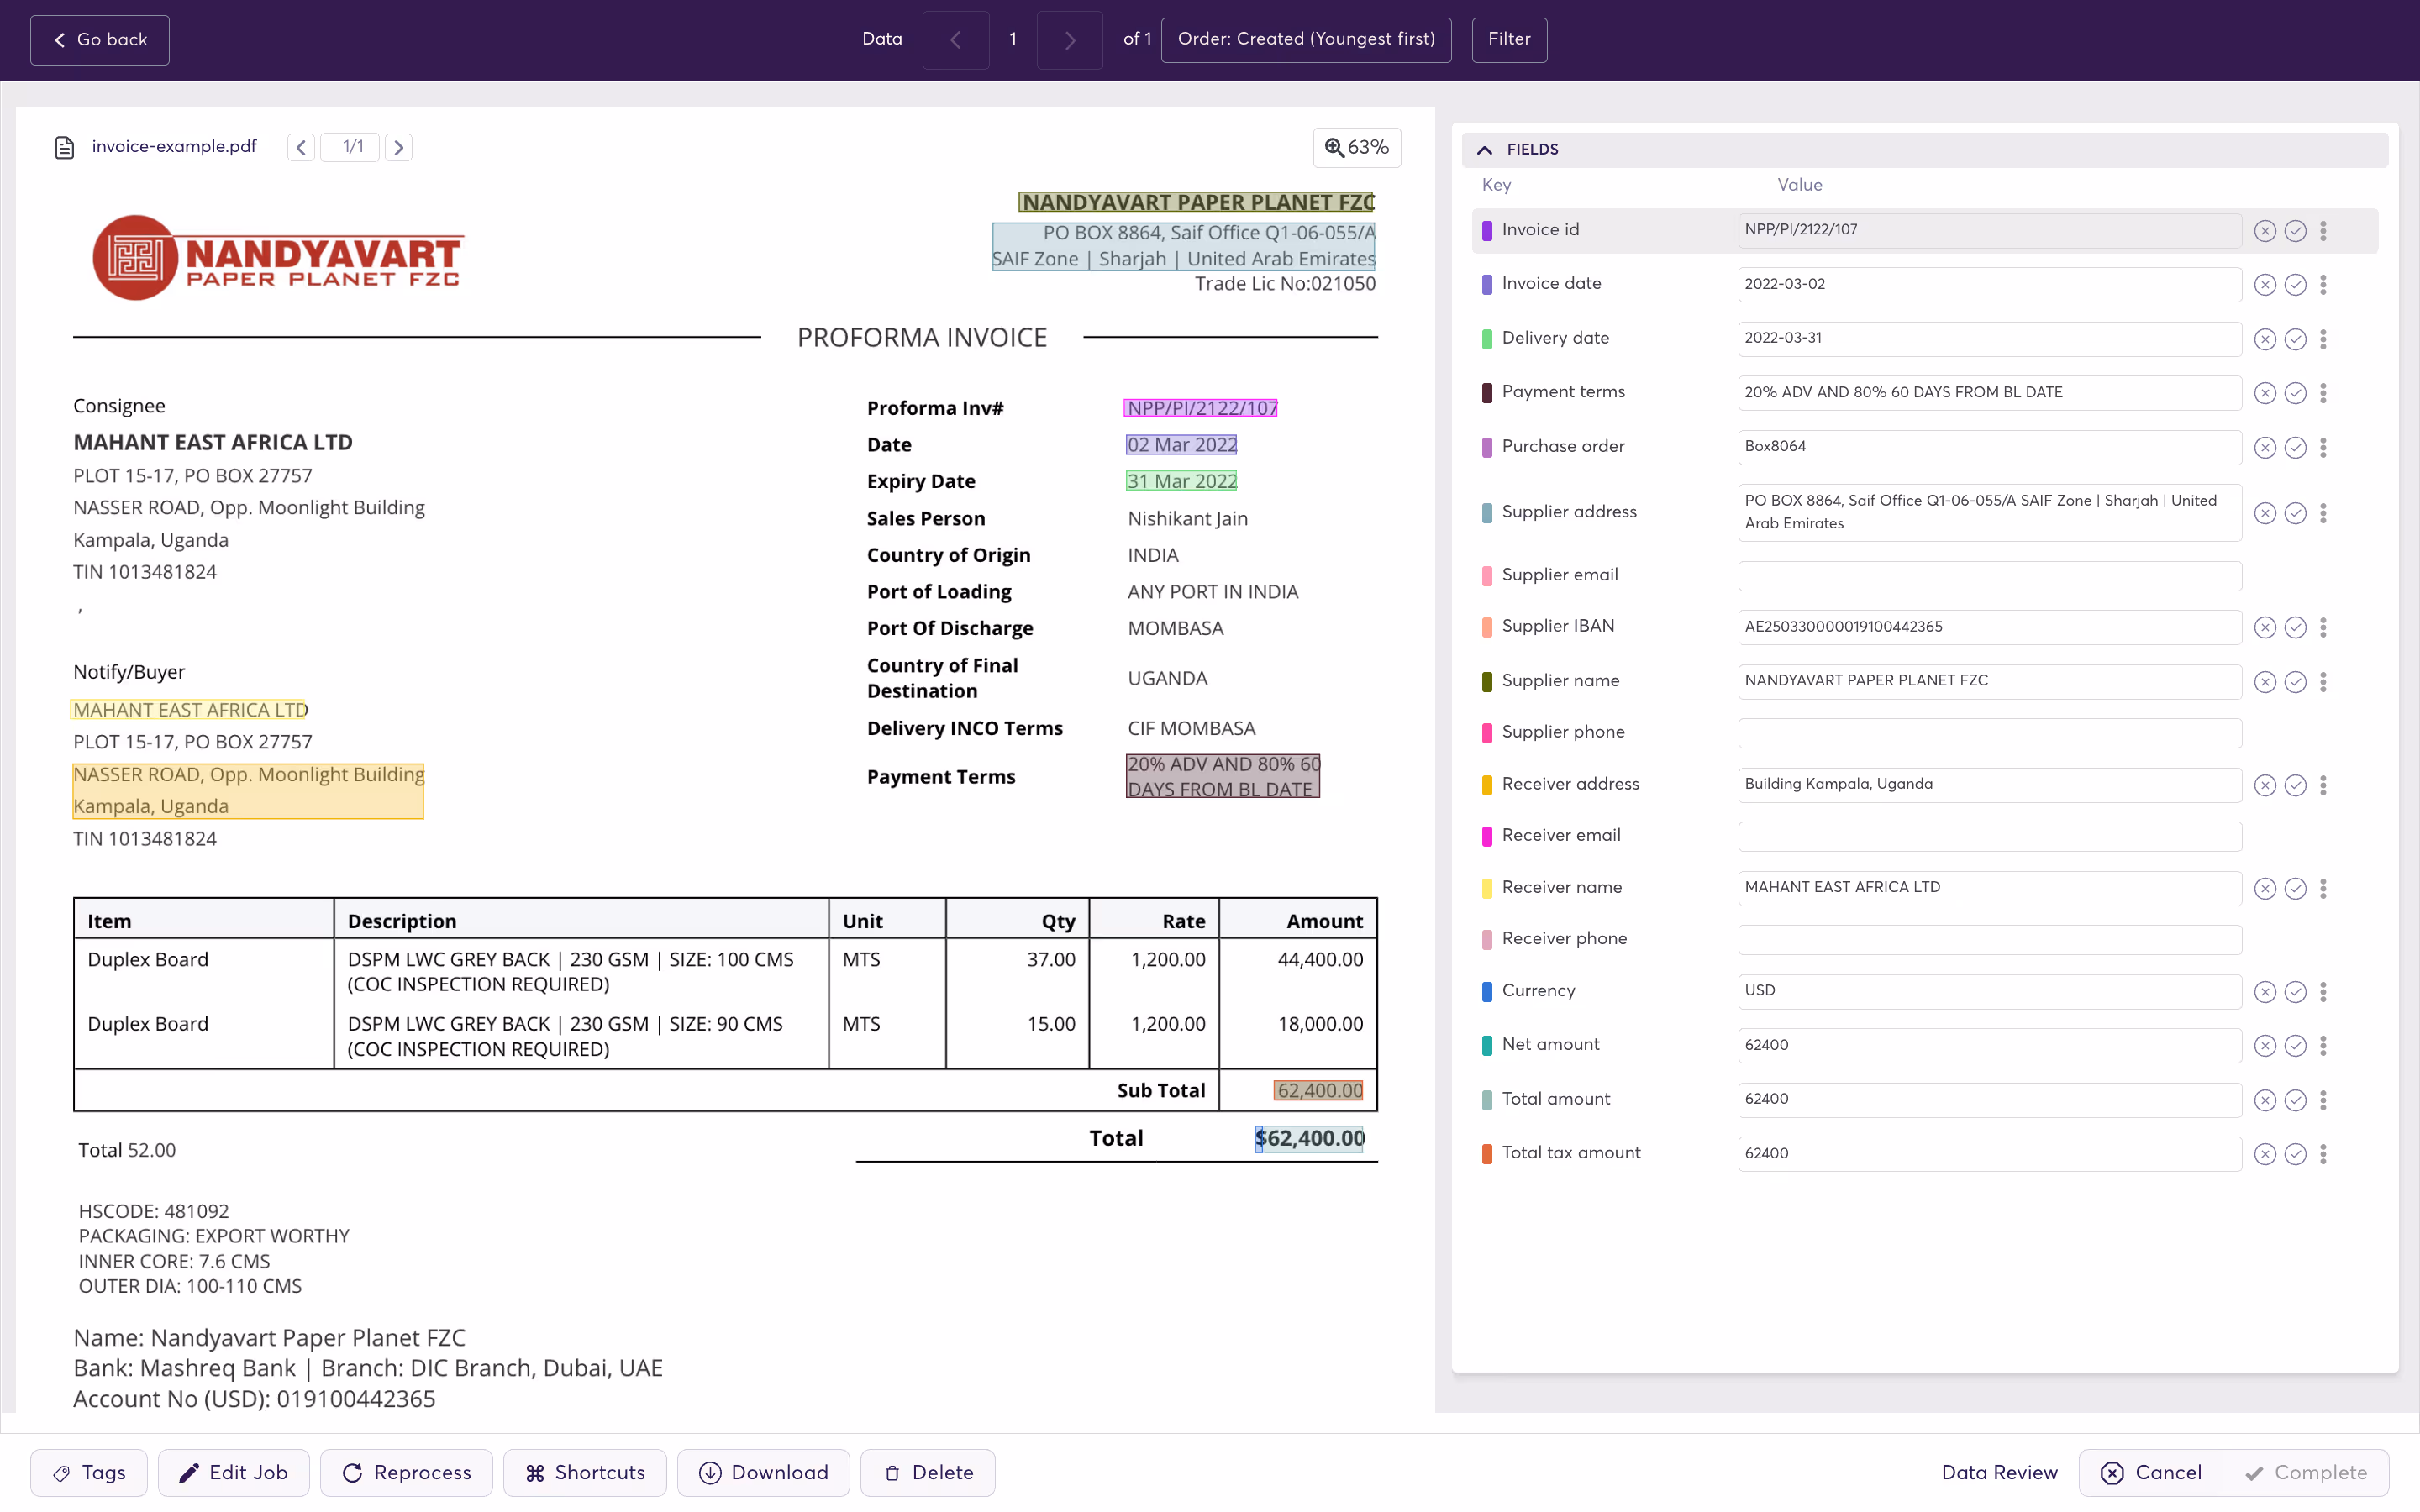Reject the Supplier IBAN value
The image size is (2420, 1512).
2265,627
